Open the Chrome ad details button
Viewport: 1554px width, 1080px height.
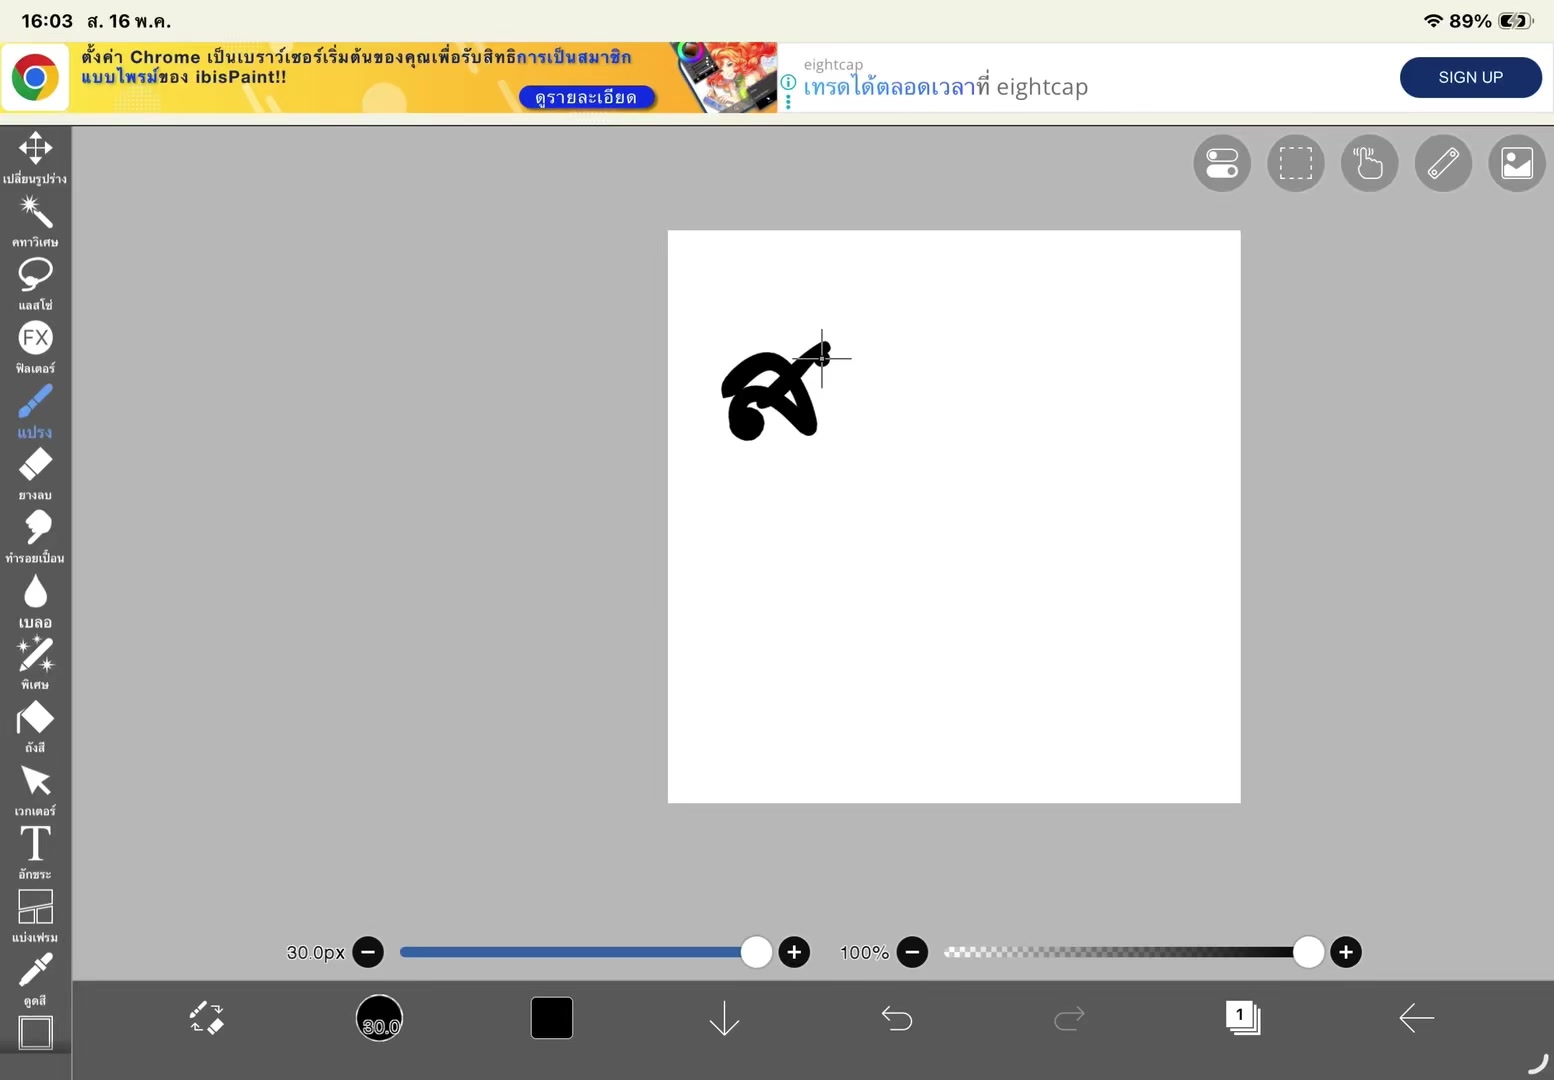click(586, 97)
